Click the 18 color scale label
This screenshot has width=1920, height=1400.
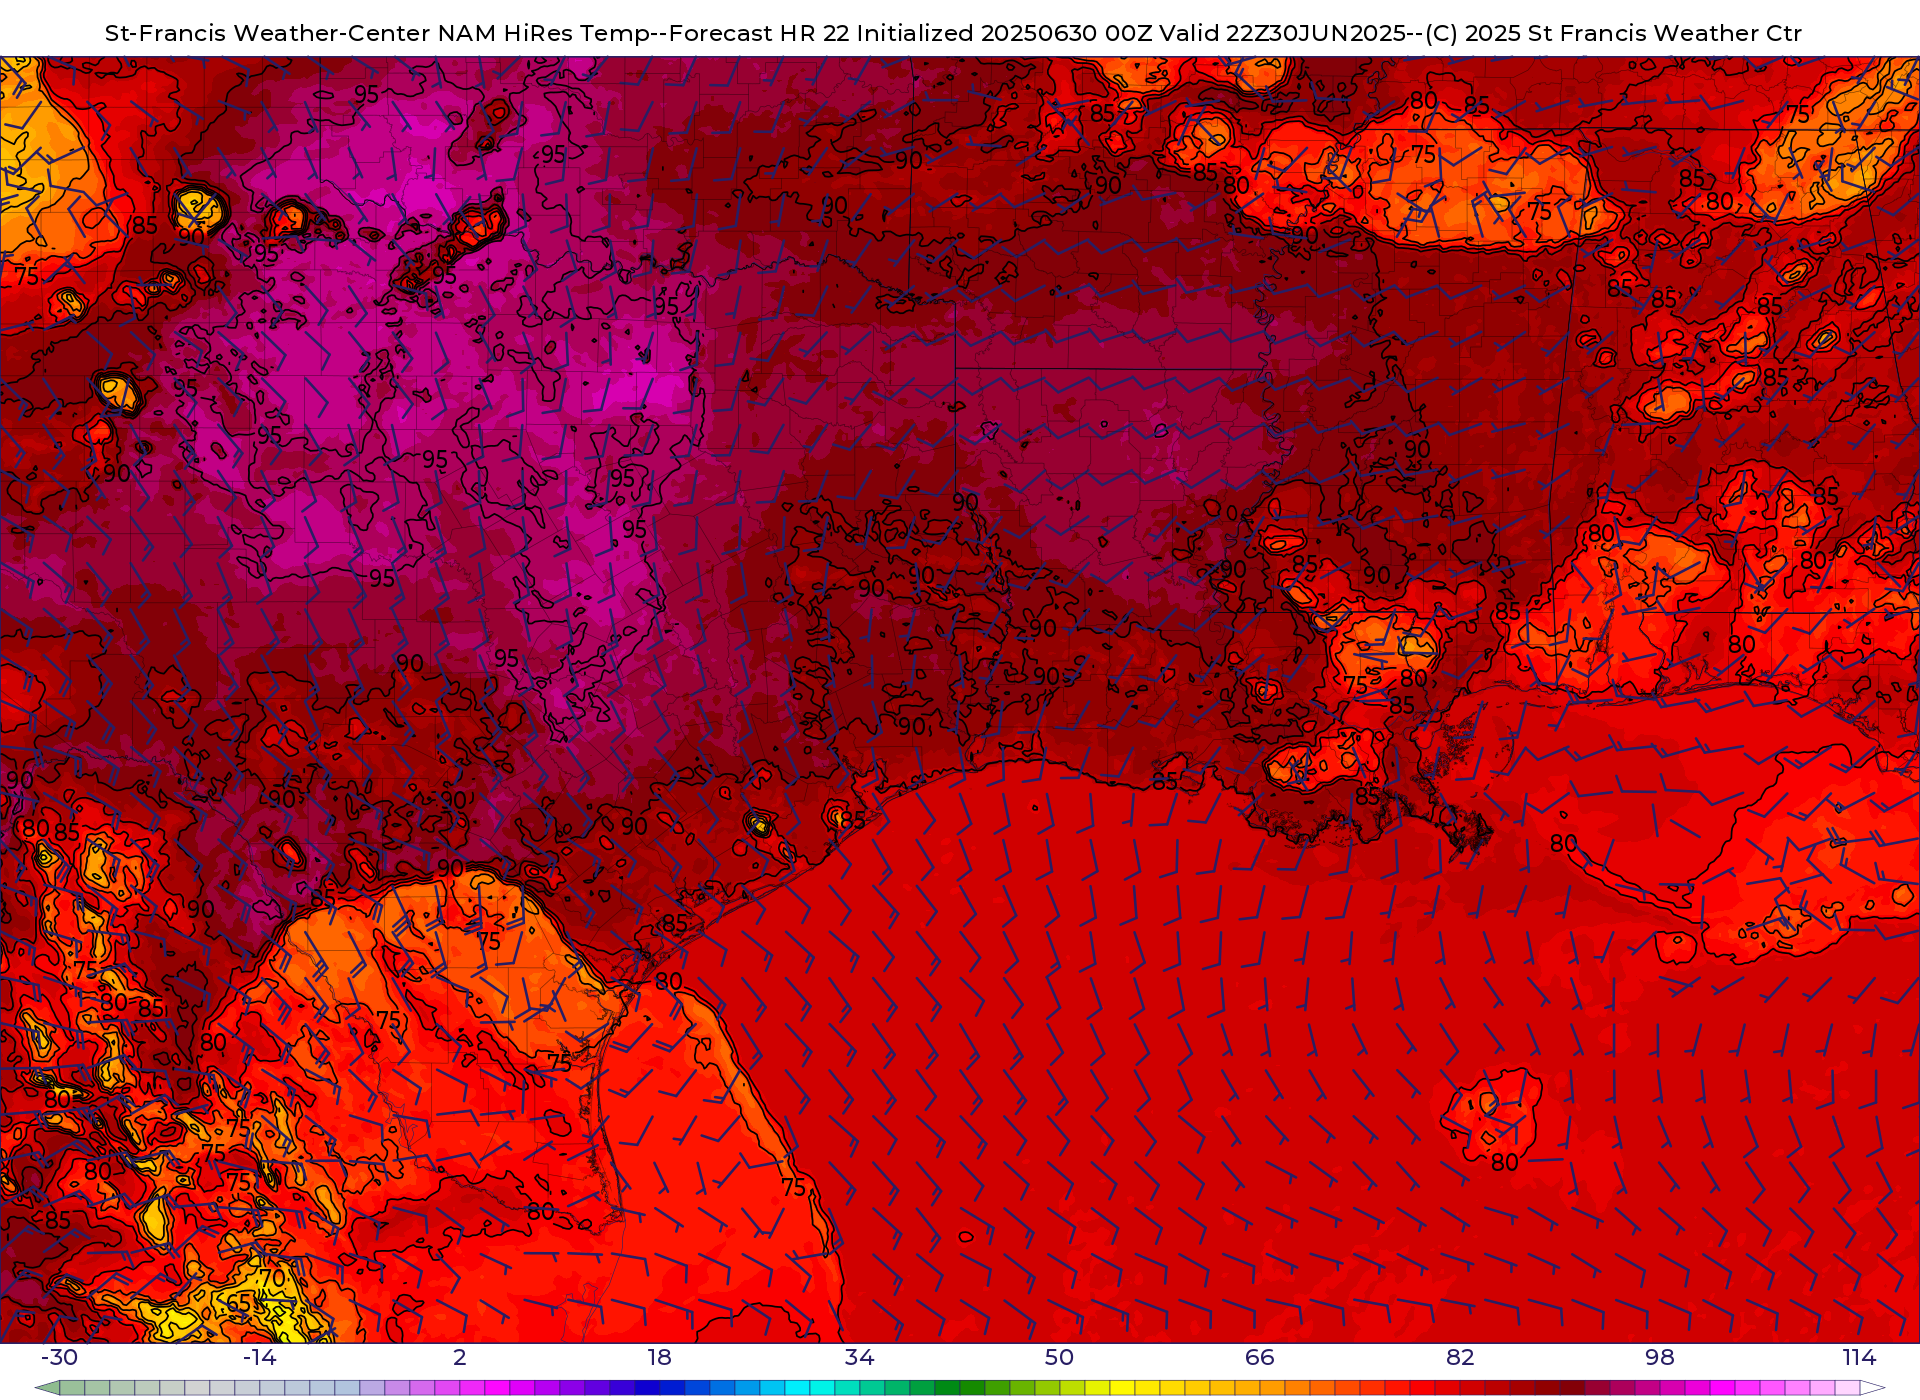tap(659, 1357)
